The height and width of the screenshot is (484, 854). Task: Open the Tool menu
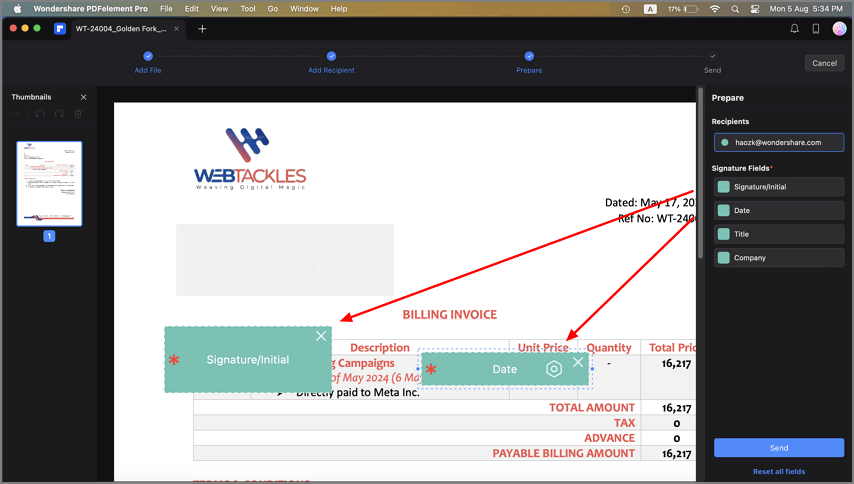(248, 9)
